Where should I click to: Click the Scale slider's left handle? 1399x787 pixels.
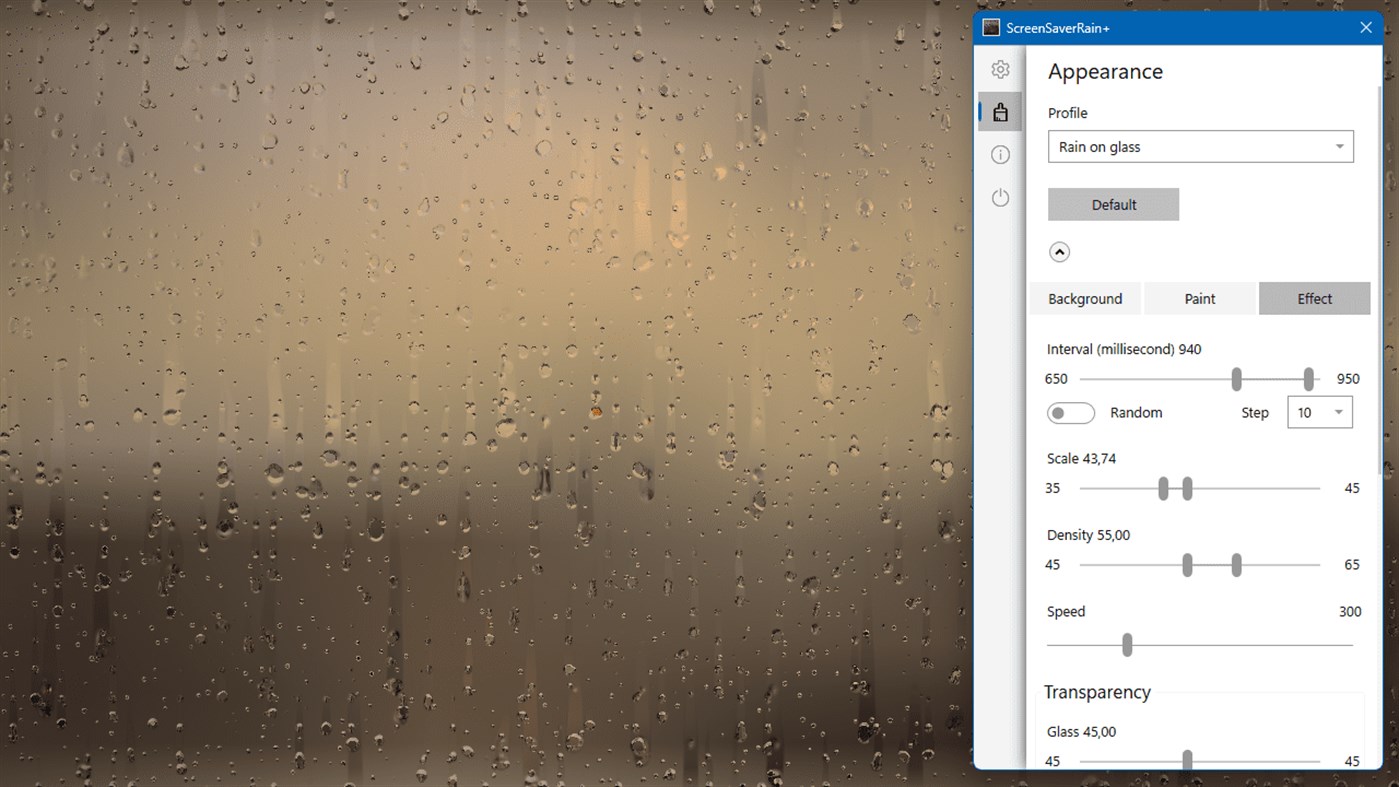[x=1163, y=488]
